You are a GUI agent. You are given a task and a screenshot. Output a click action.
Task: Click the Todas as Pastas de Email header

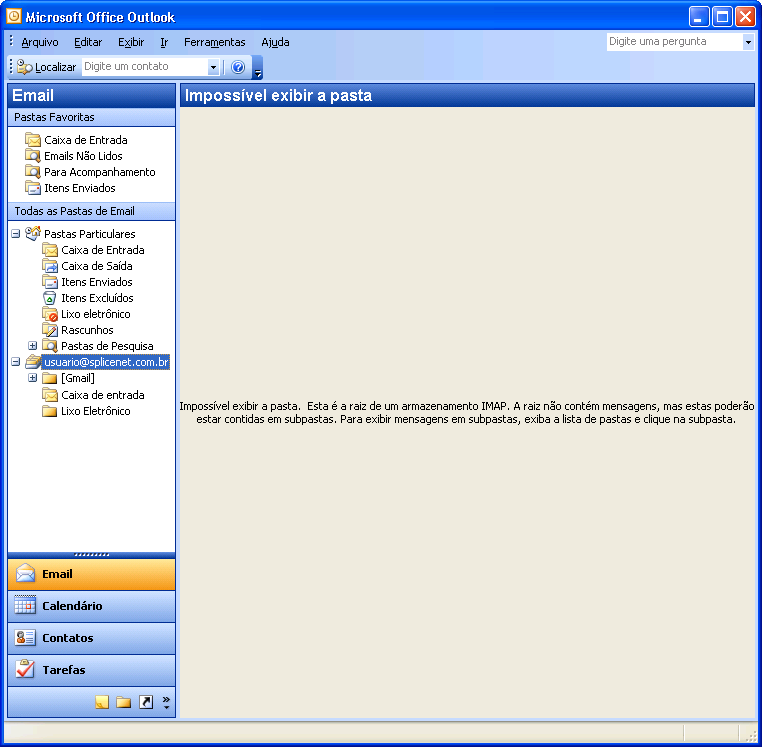pyautogui.click(x=91, y=211)
